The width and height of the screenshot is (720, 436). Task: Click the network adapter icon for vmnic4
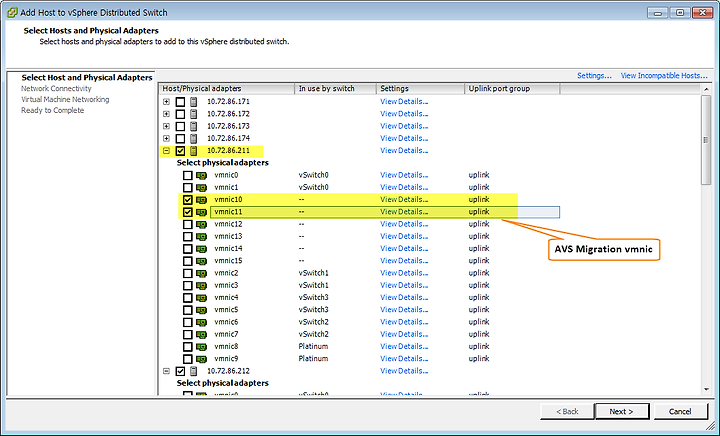point(201,297)
